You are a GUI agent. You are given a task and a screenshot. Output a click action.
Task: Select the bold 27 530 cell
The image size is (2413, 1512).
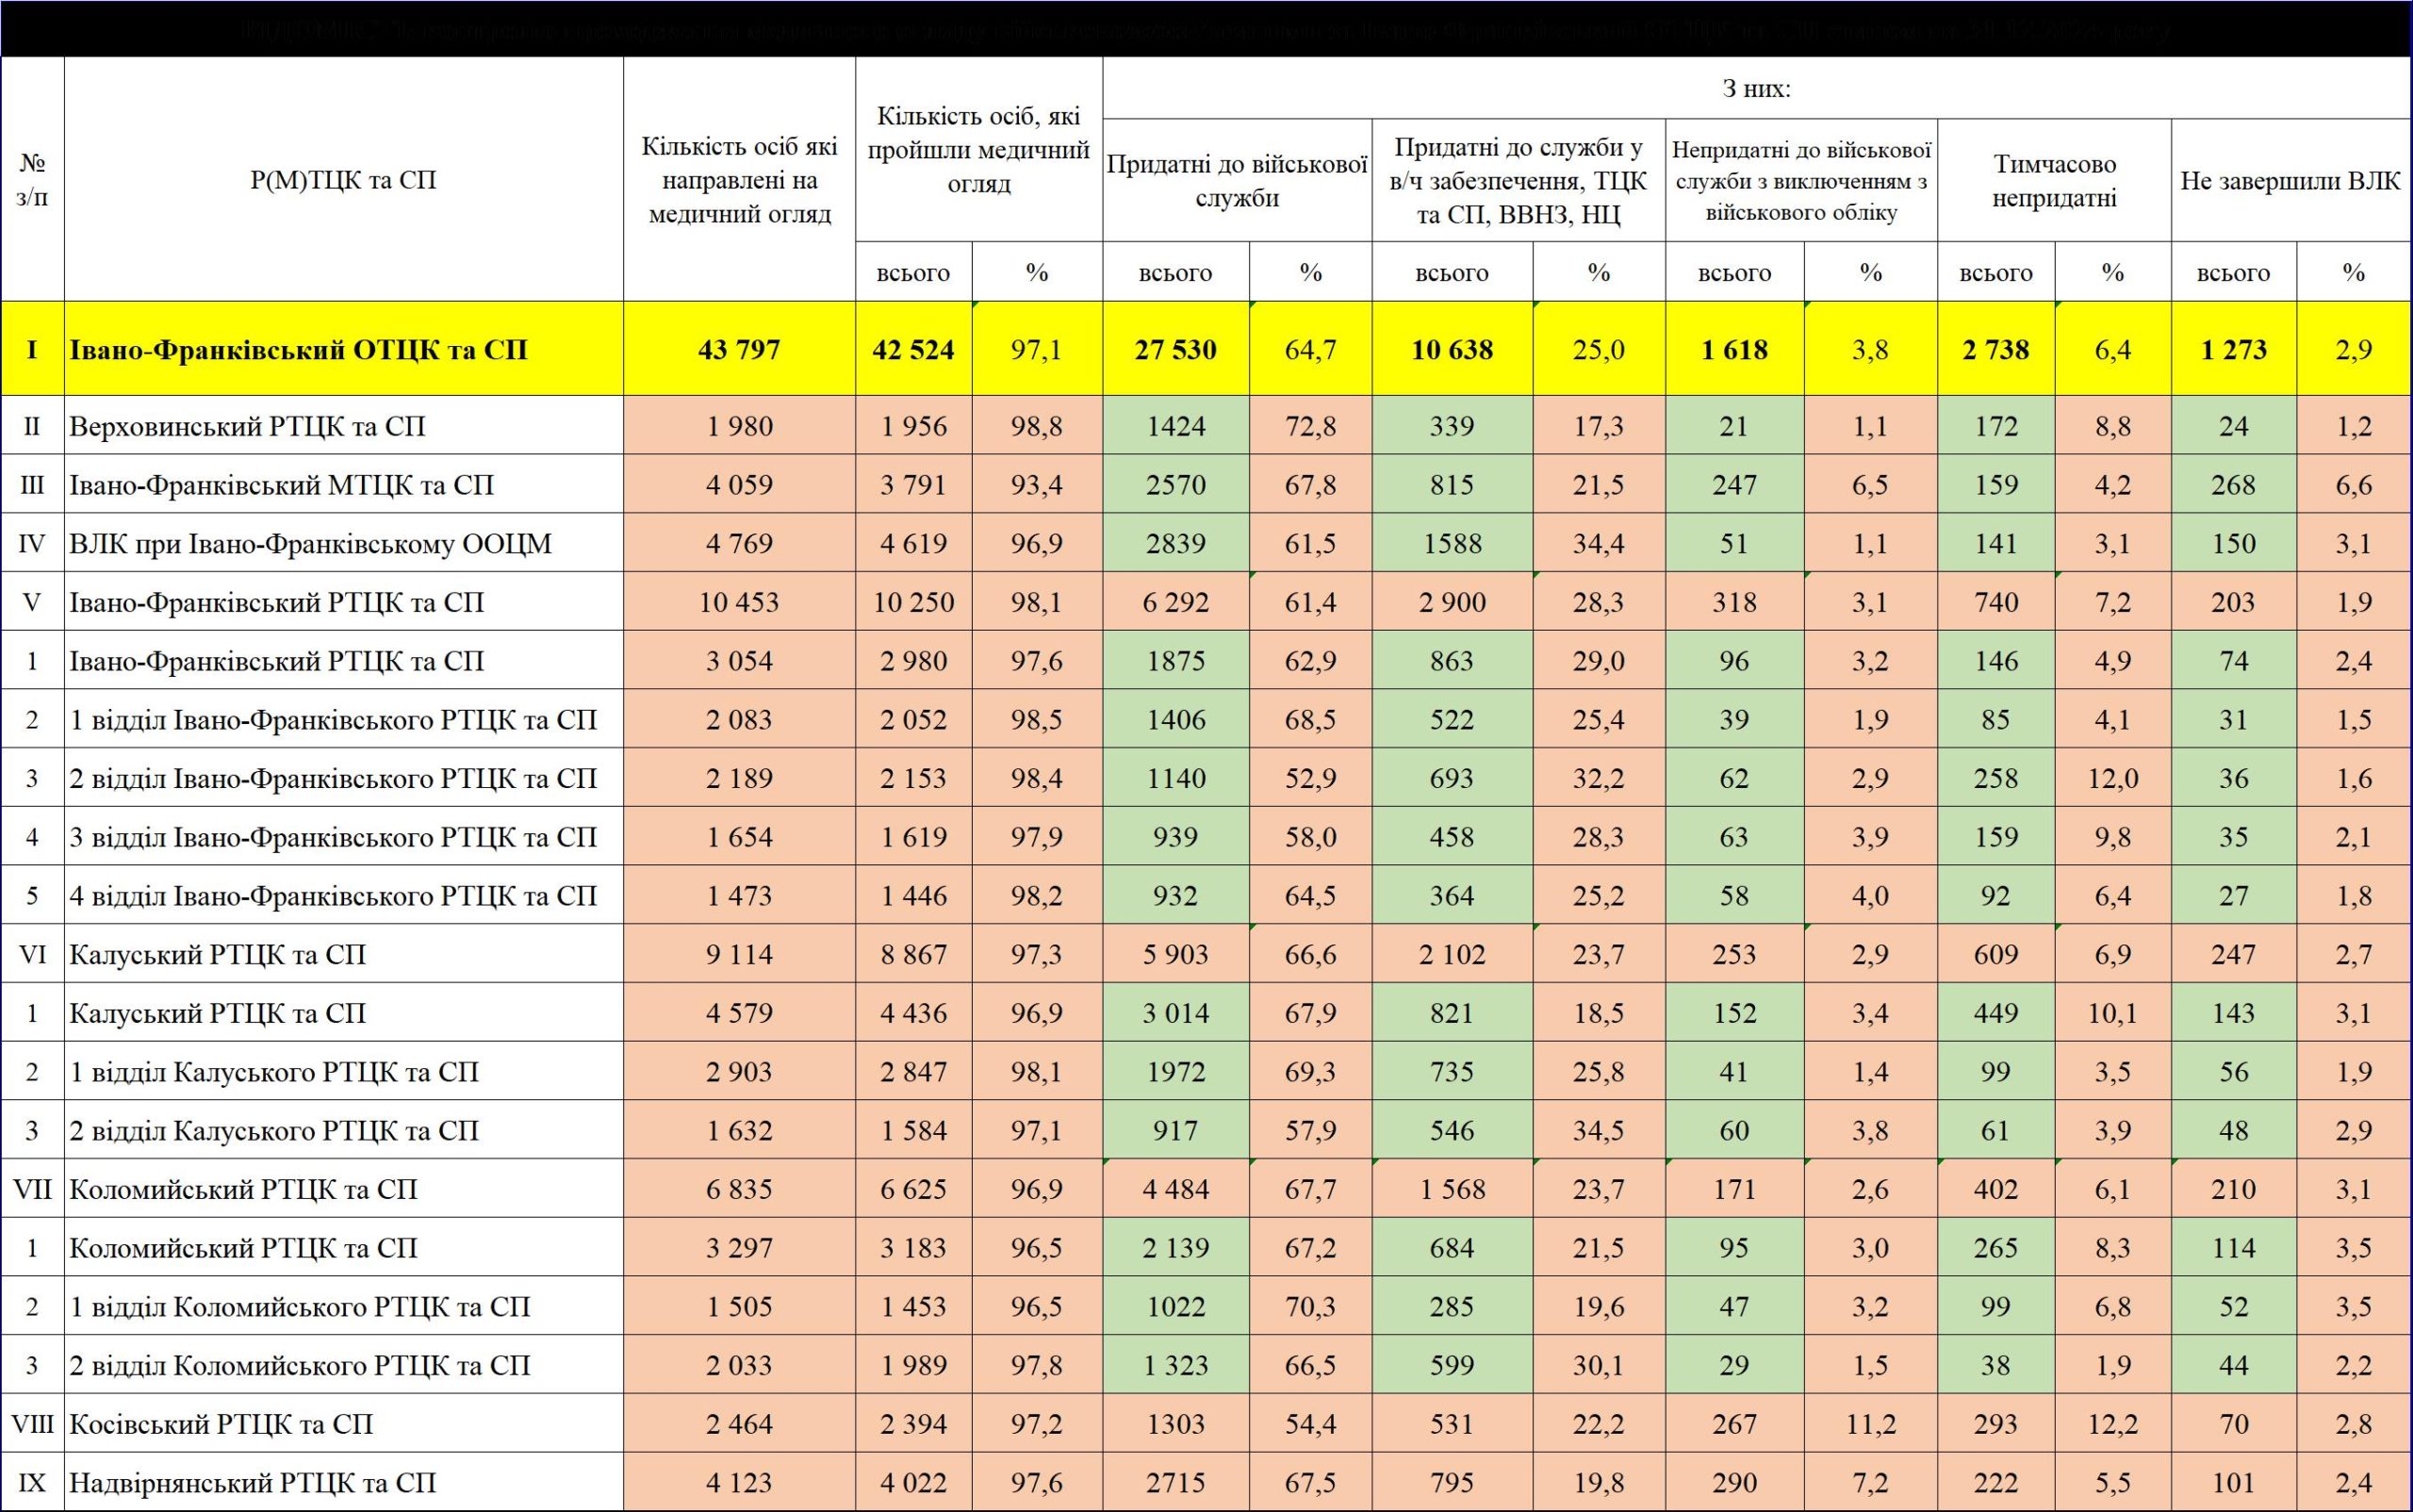tap(1175, 350)
